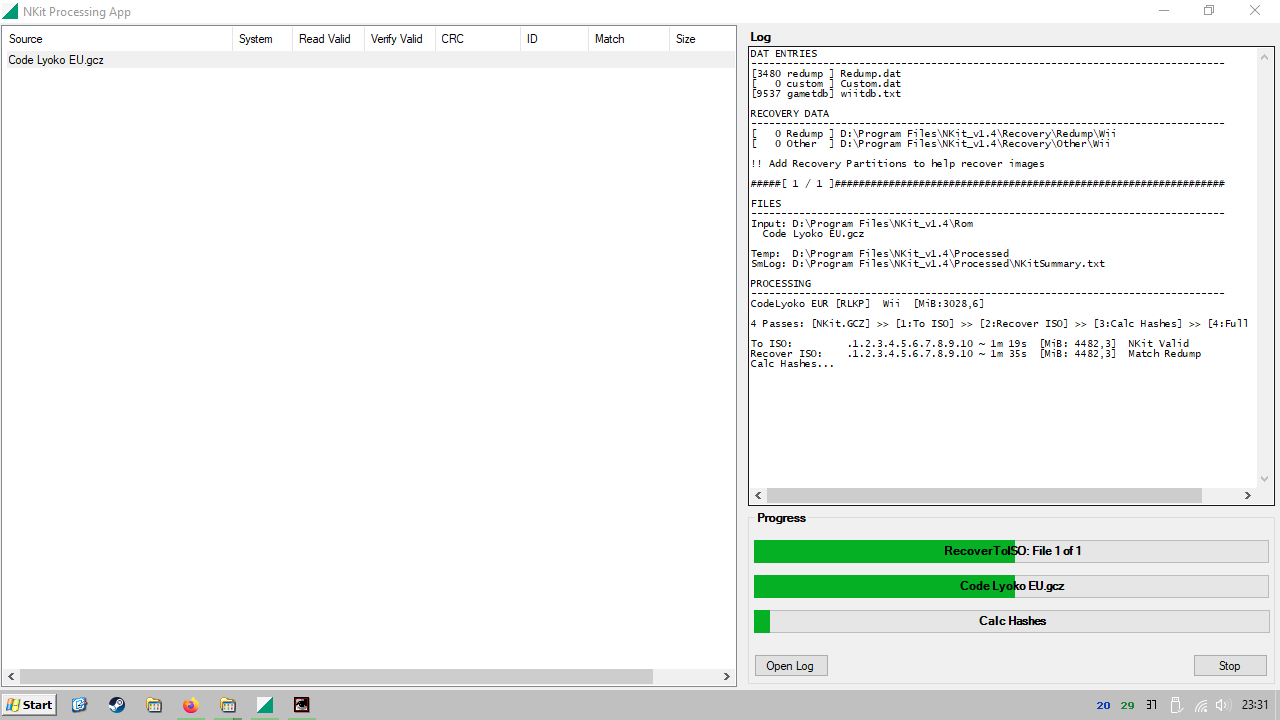
Task: Click the blue 20 temperature tray icon
Action: click(1103, 705)
